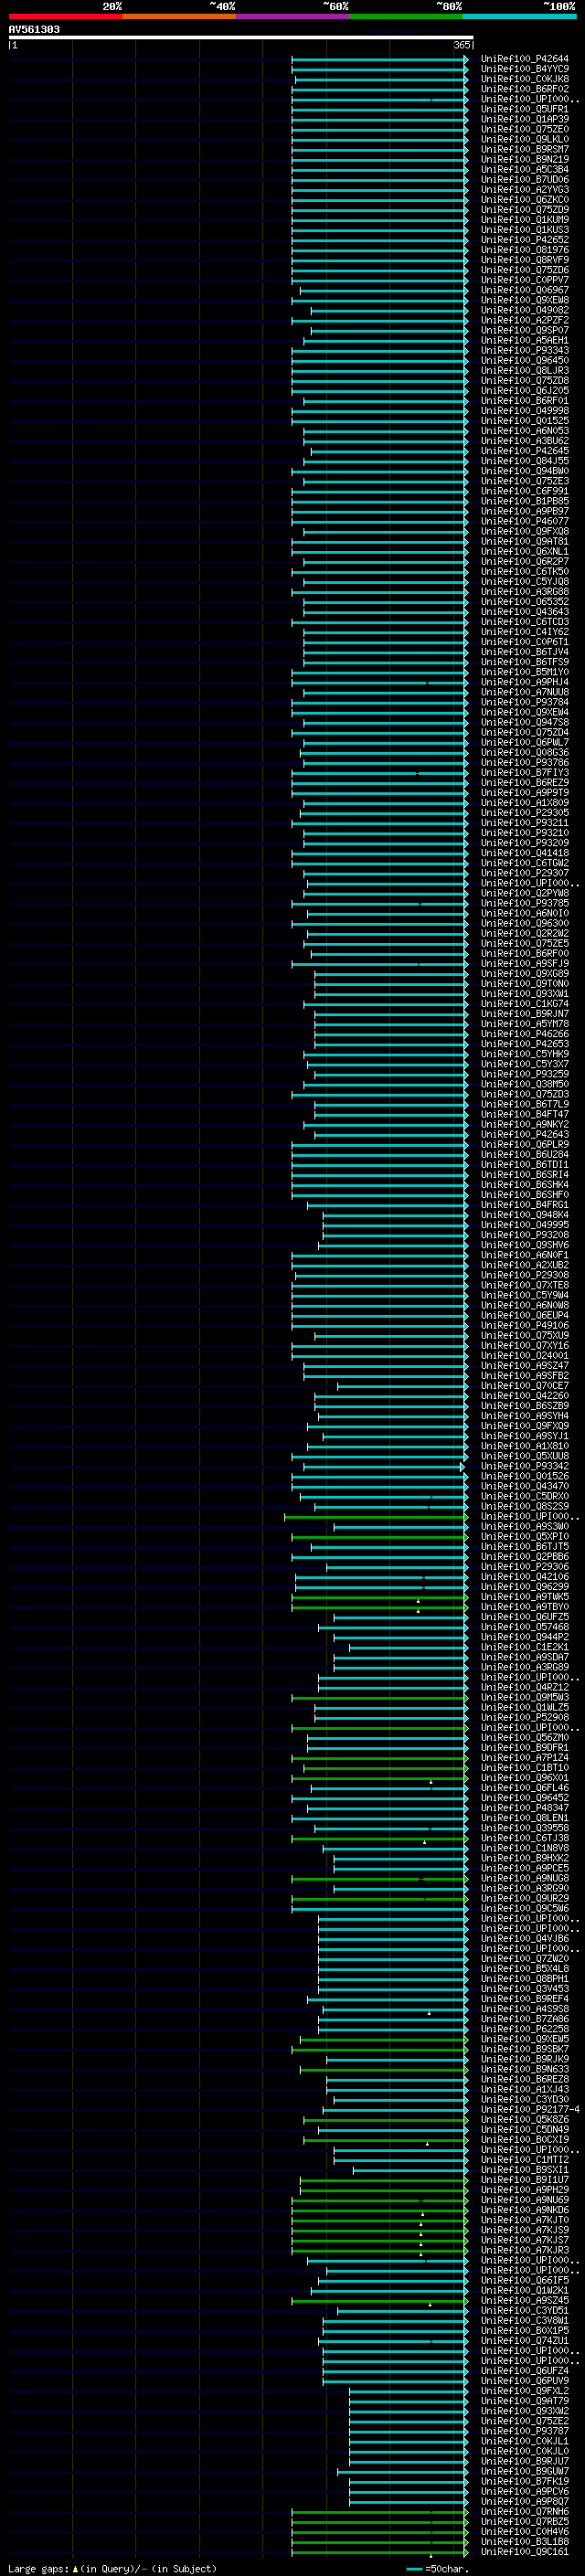Click the query end position 365
The image size is (585, 2576).
click(x=461, y=45)
